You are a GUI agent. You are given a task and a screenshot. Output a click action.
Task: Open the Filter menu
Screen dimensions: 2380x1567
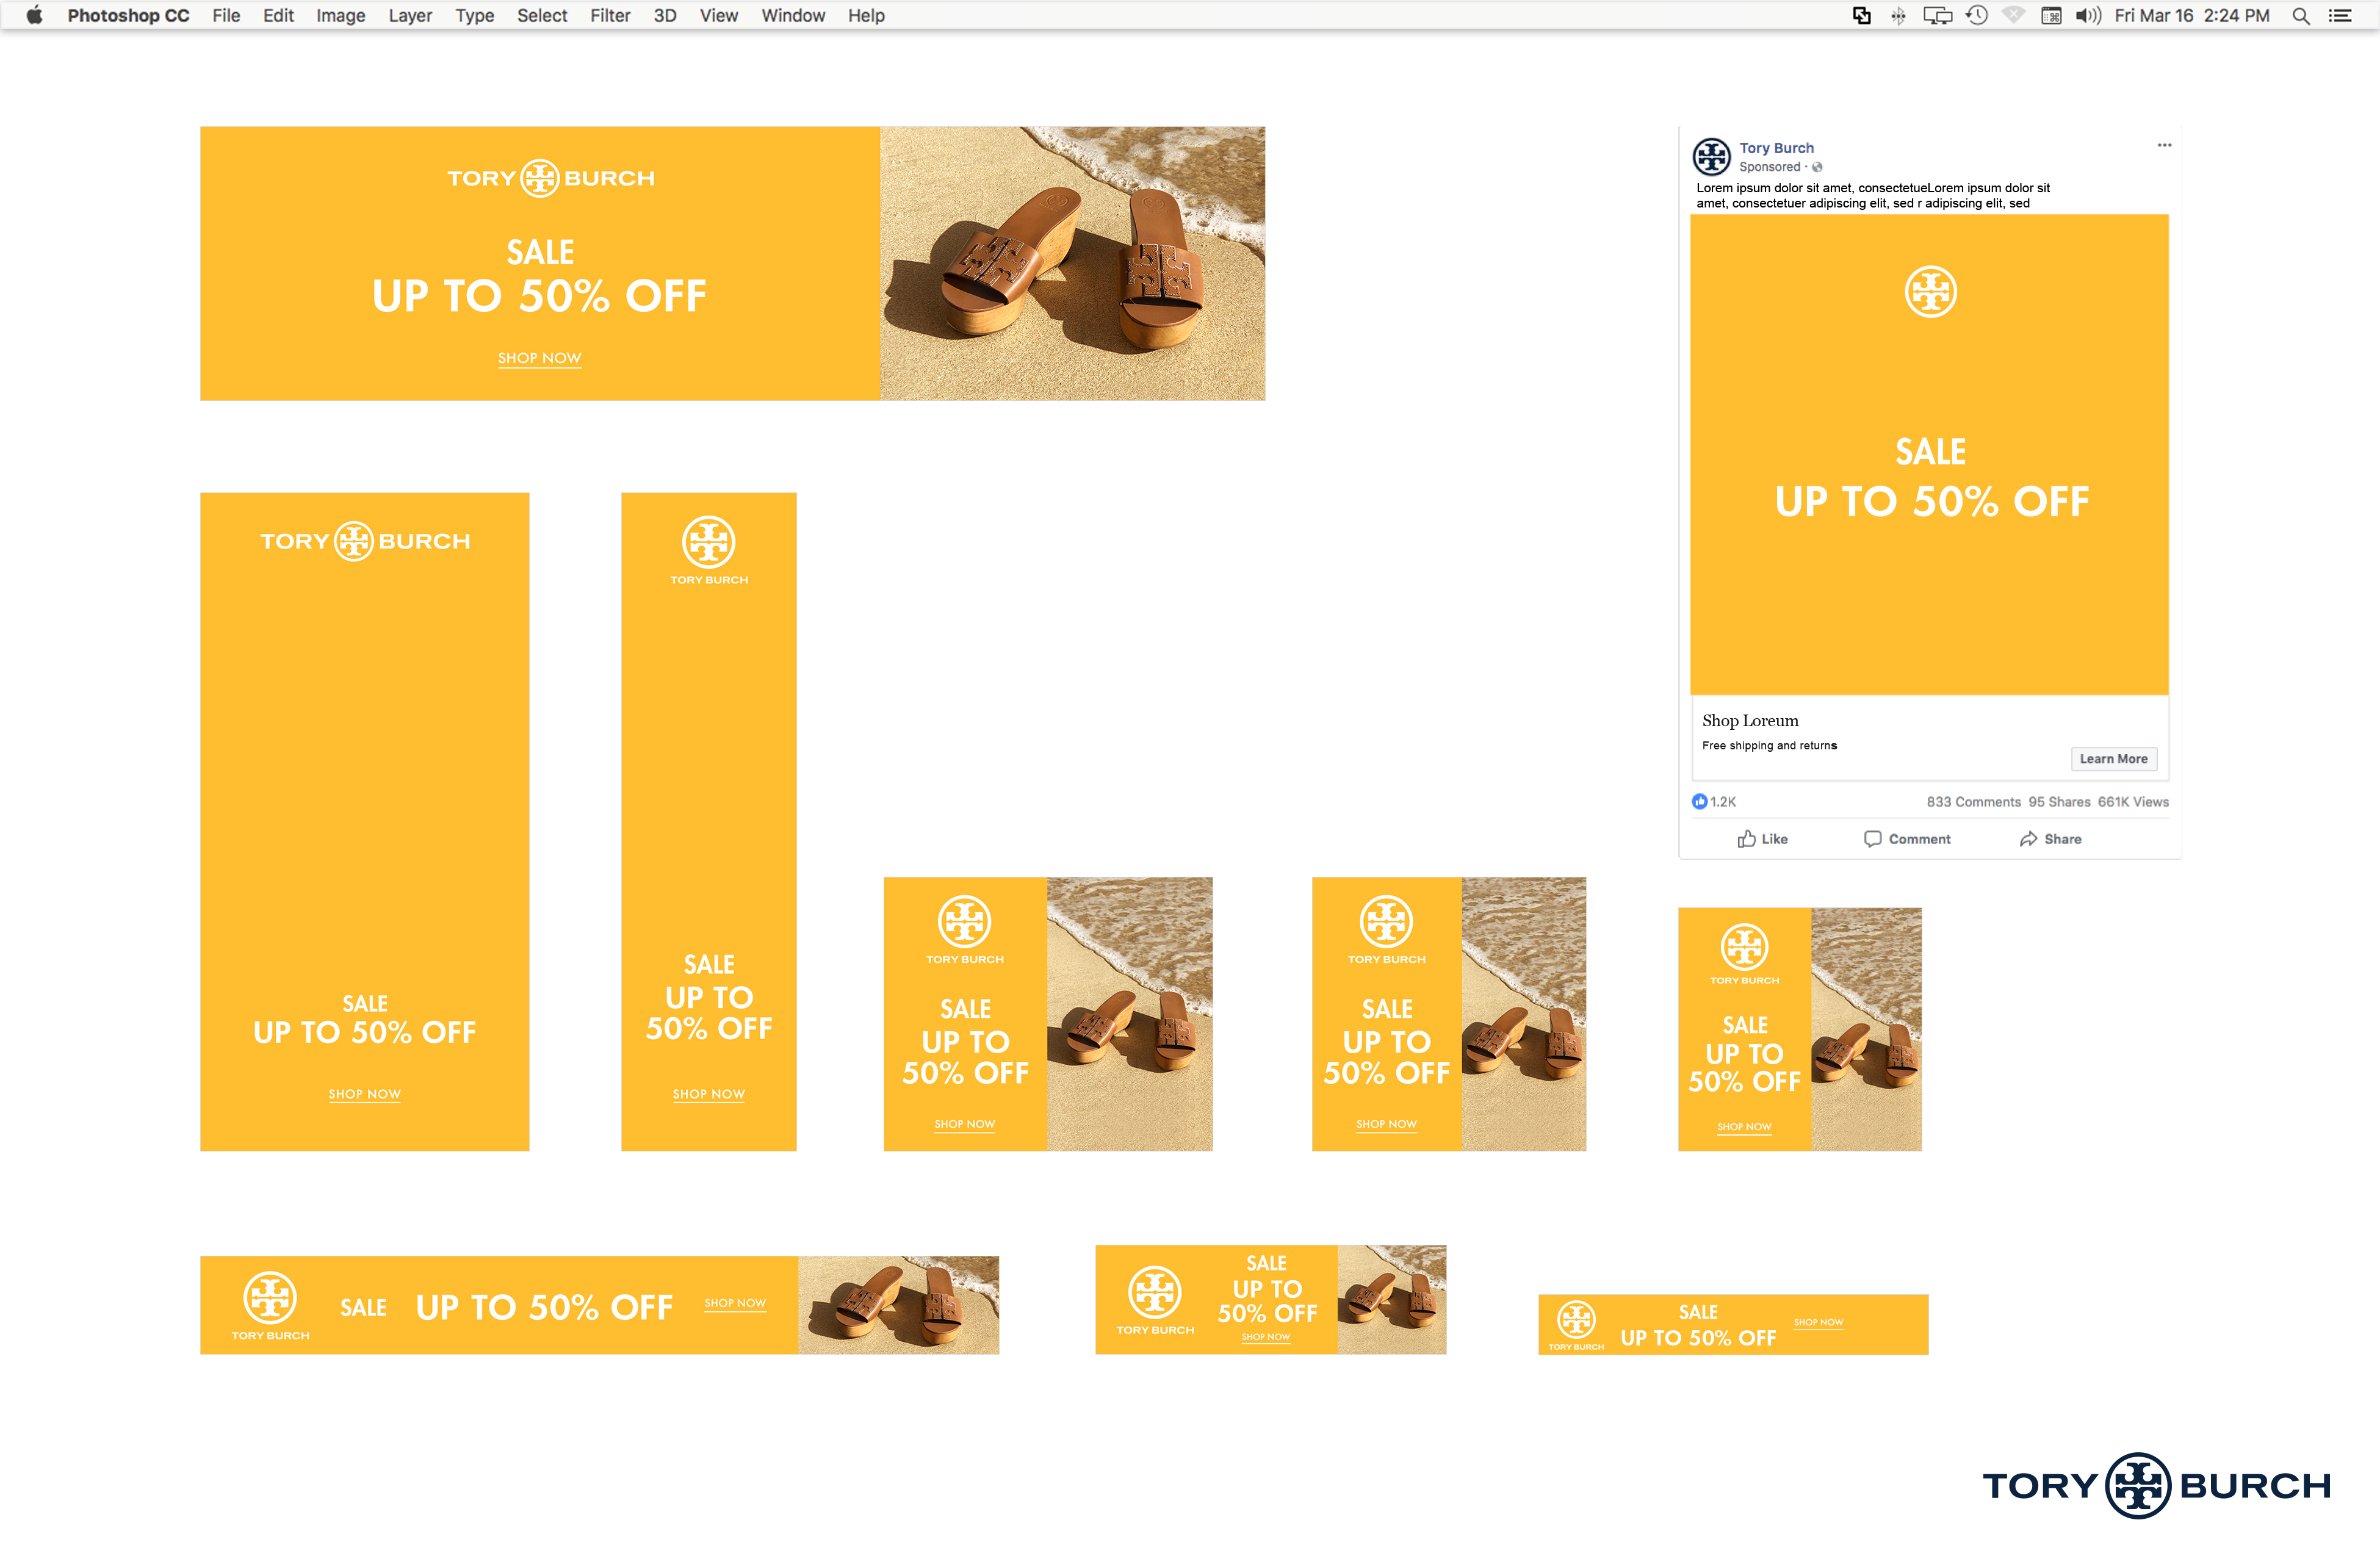coord(610,15)
